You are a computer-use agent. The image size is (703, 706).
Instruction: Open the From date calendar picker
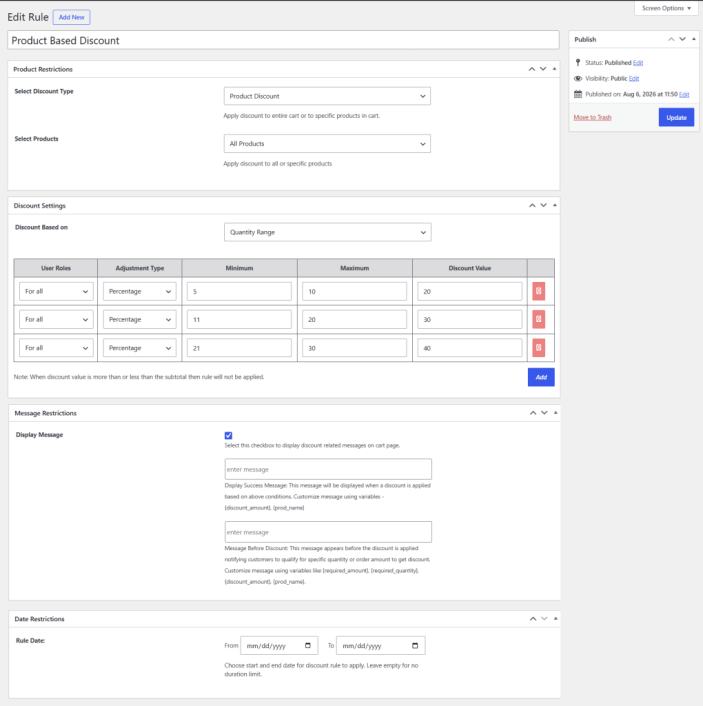[x=308, y=645]
